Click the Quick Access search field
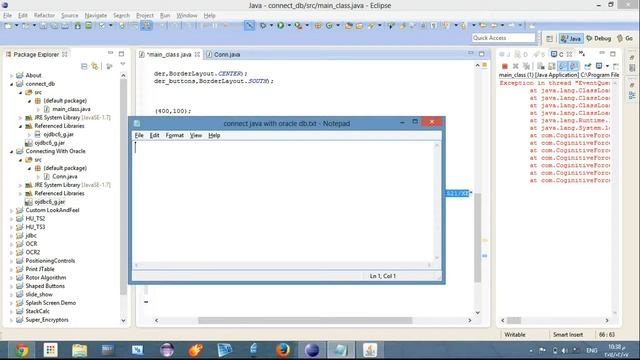This screenshot has height=360, width=640. tap(503, 38)
